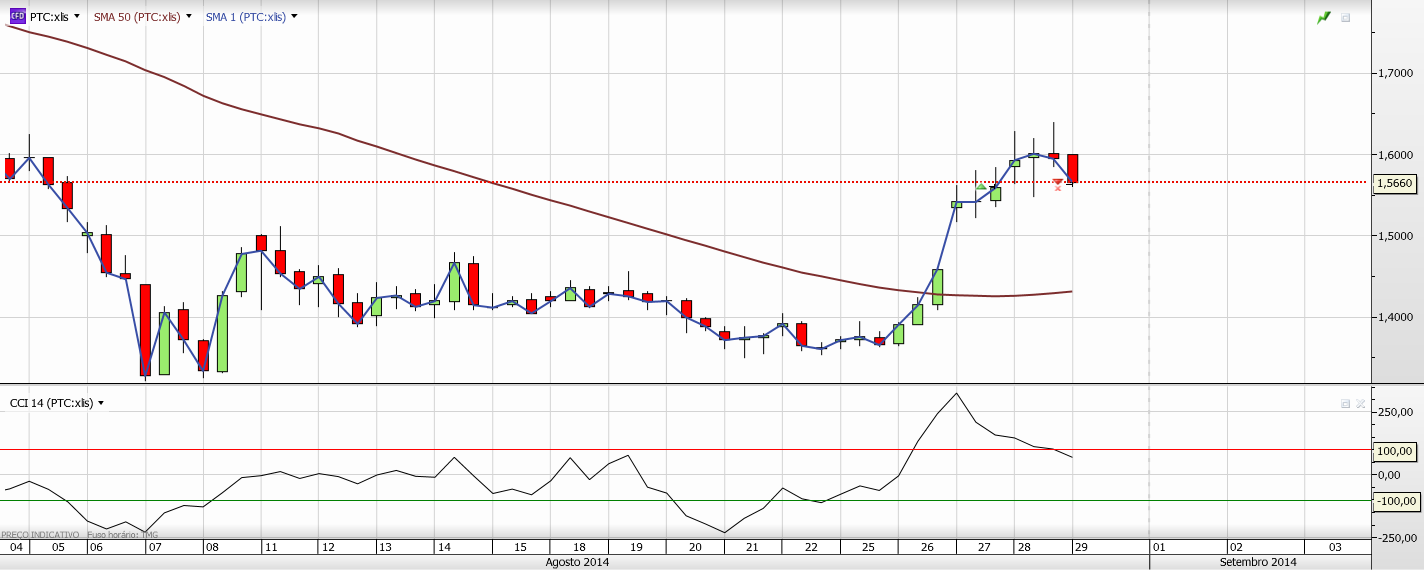The image size is (1424, 570).
Task: Click the last red candlestick on chart
Action: (x=1072, y=168)
